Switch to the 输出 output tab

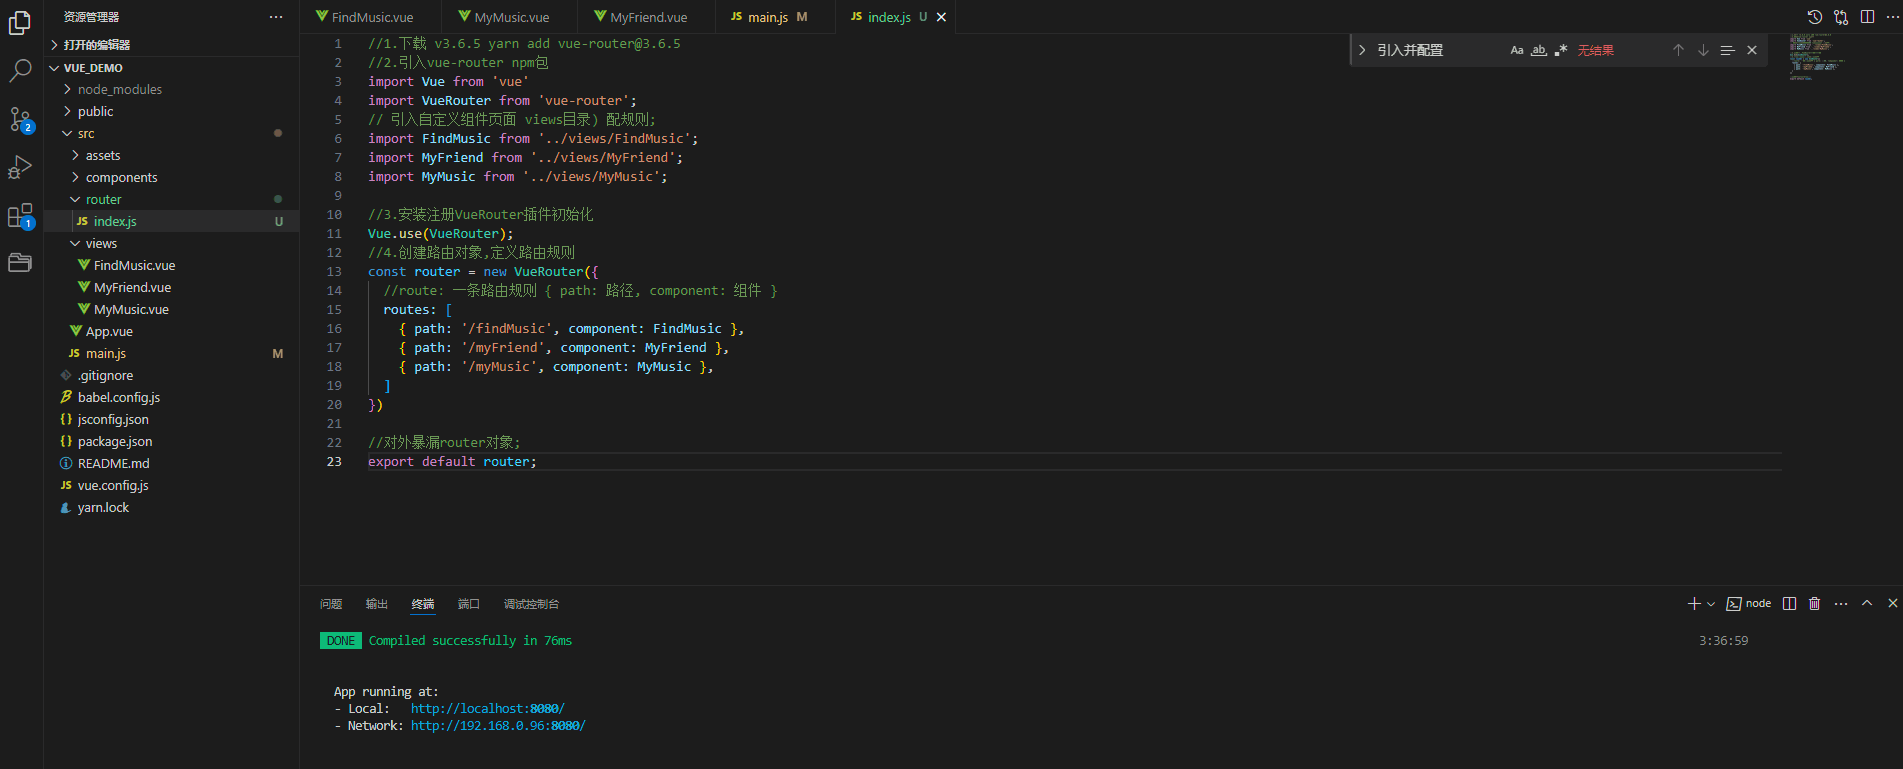point(377,604)
